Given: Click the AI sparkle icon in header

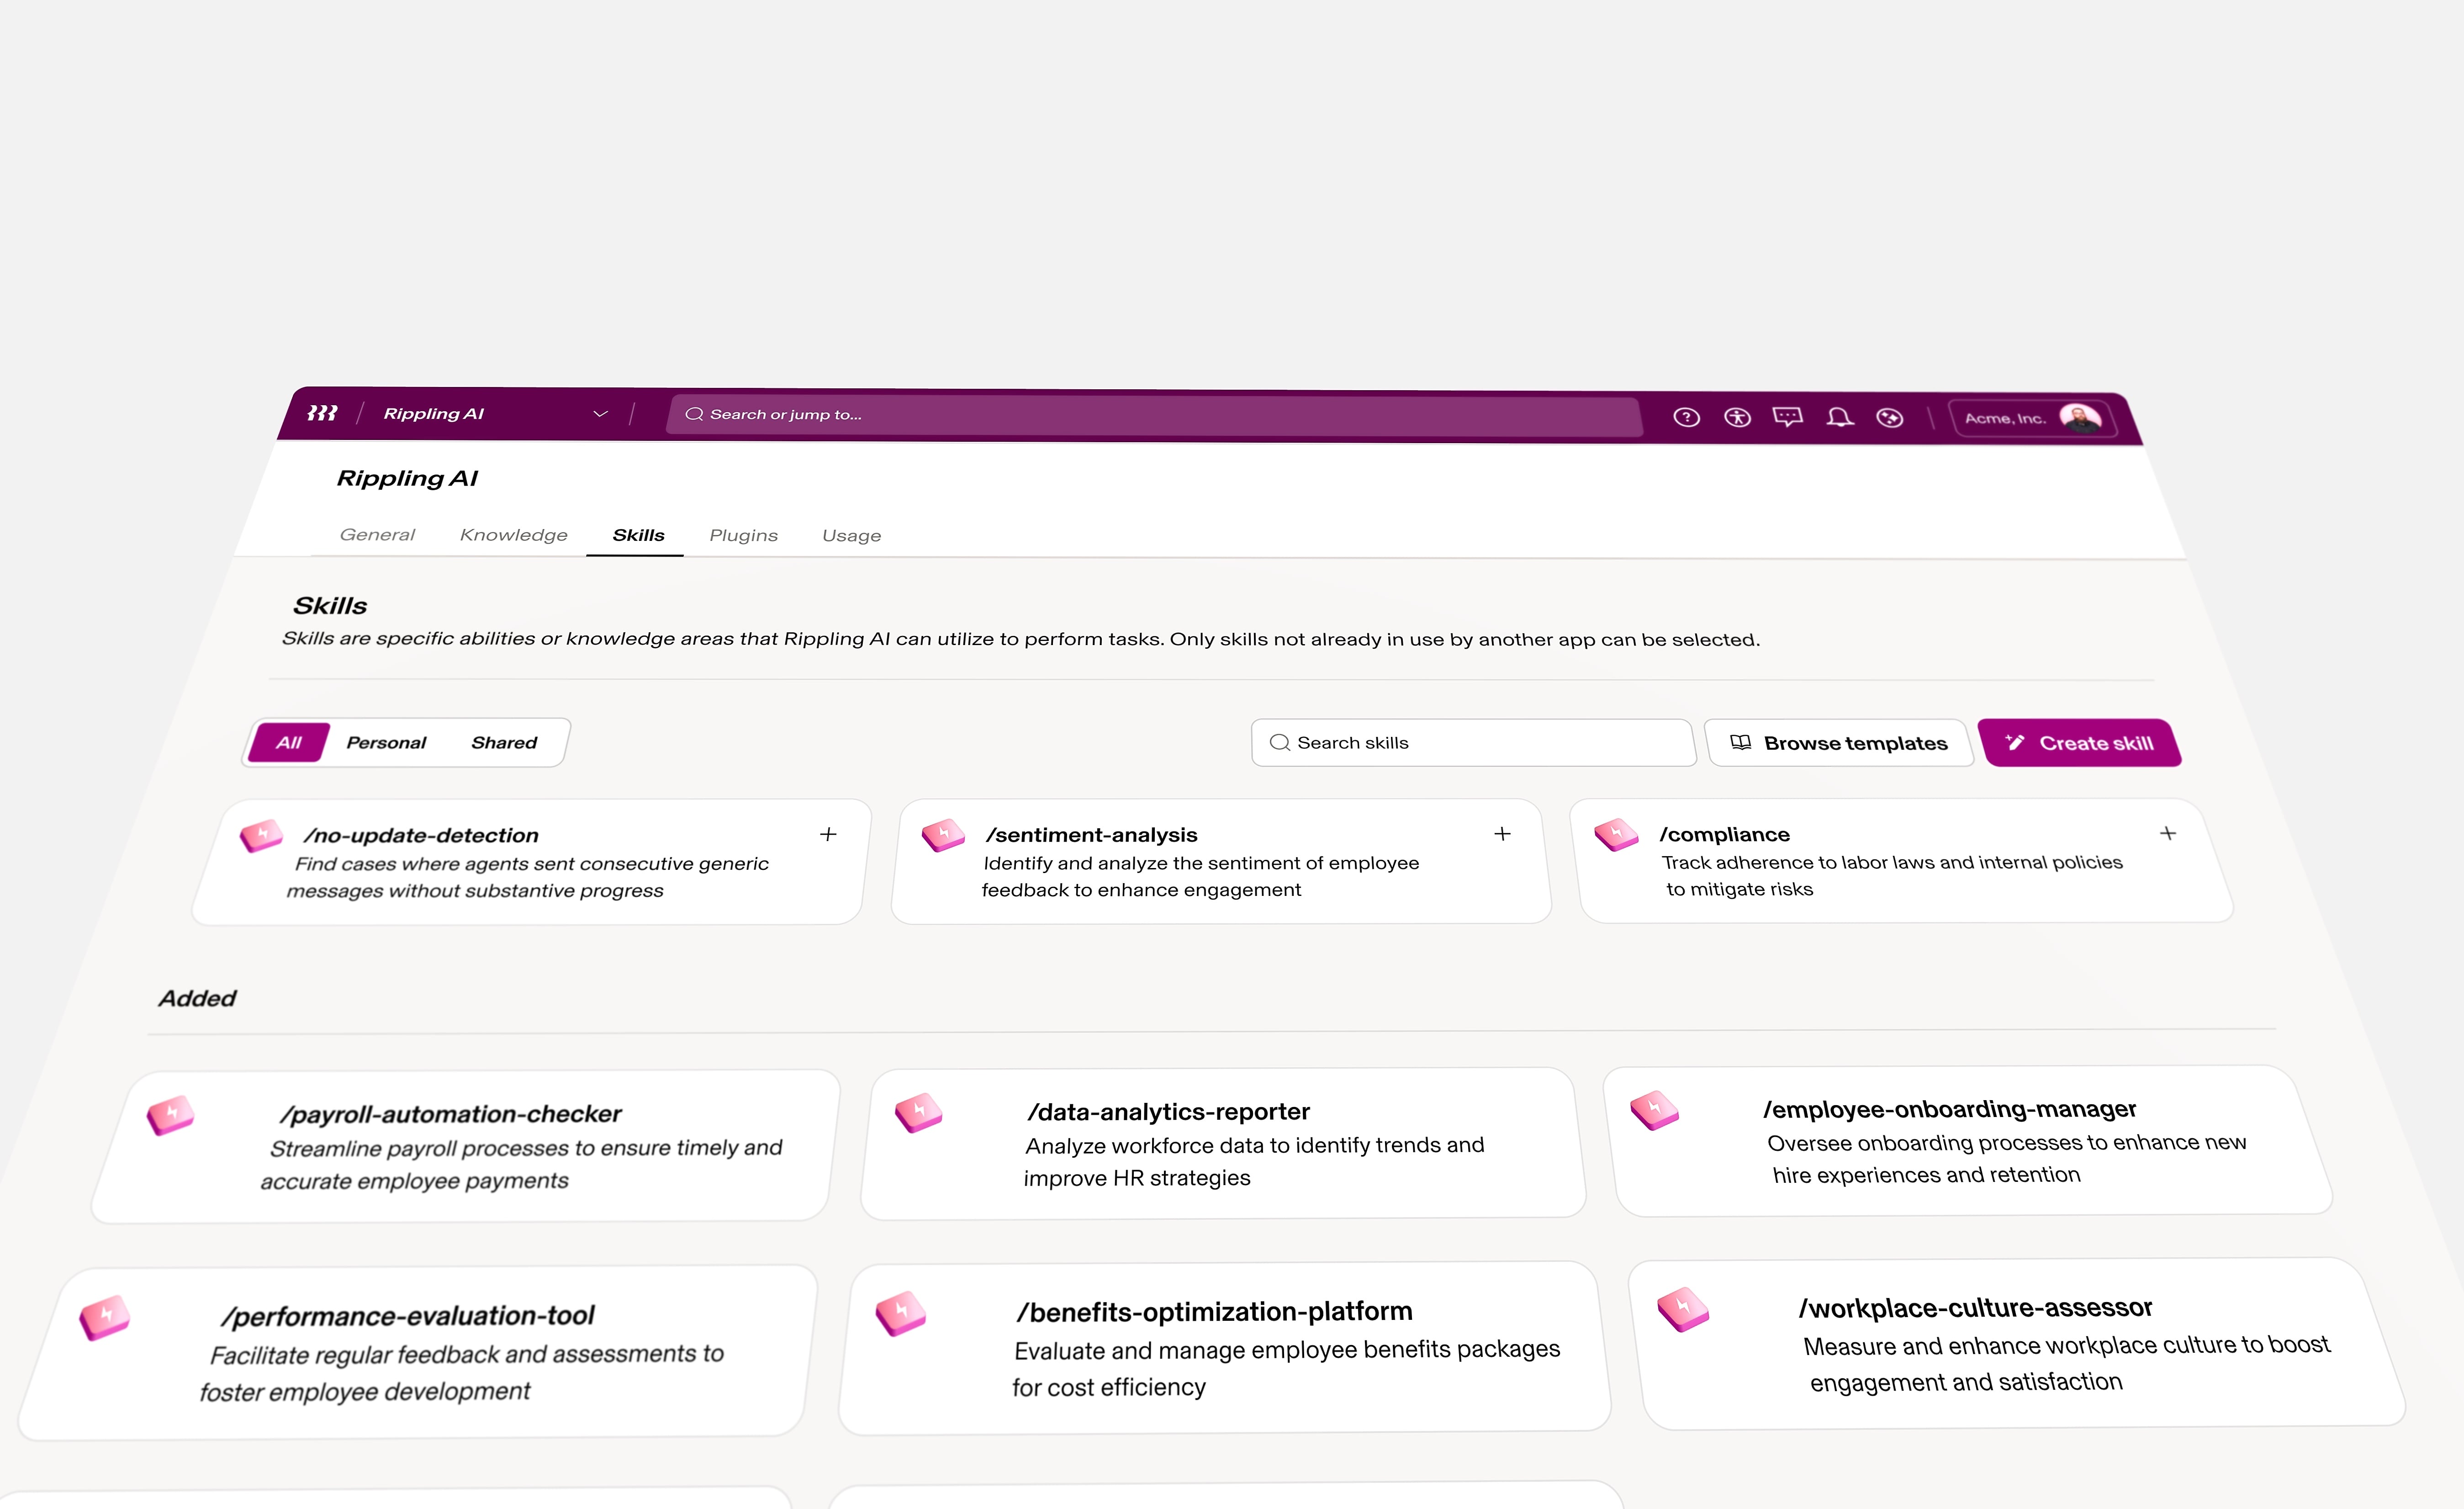Looking at the screenshot, I should click(1889, 418).
